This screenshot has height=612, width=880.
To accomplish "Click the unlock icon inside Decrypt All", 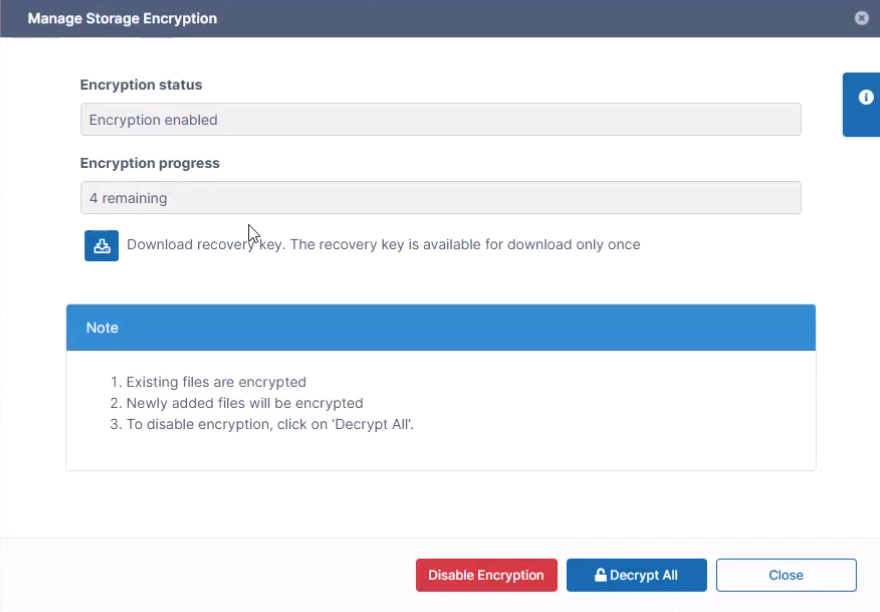I will tap(600, 575).
